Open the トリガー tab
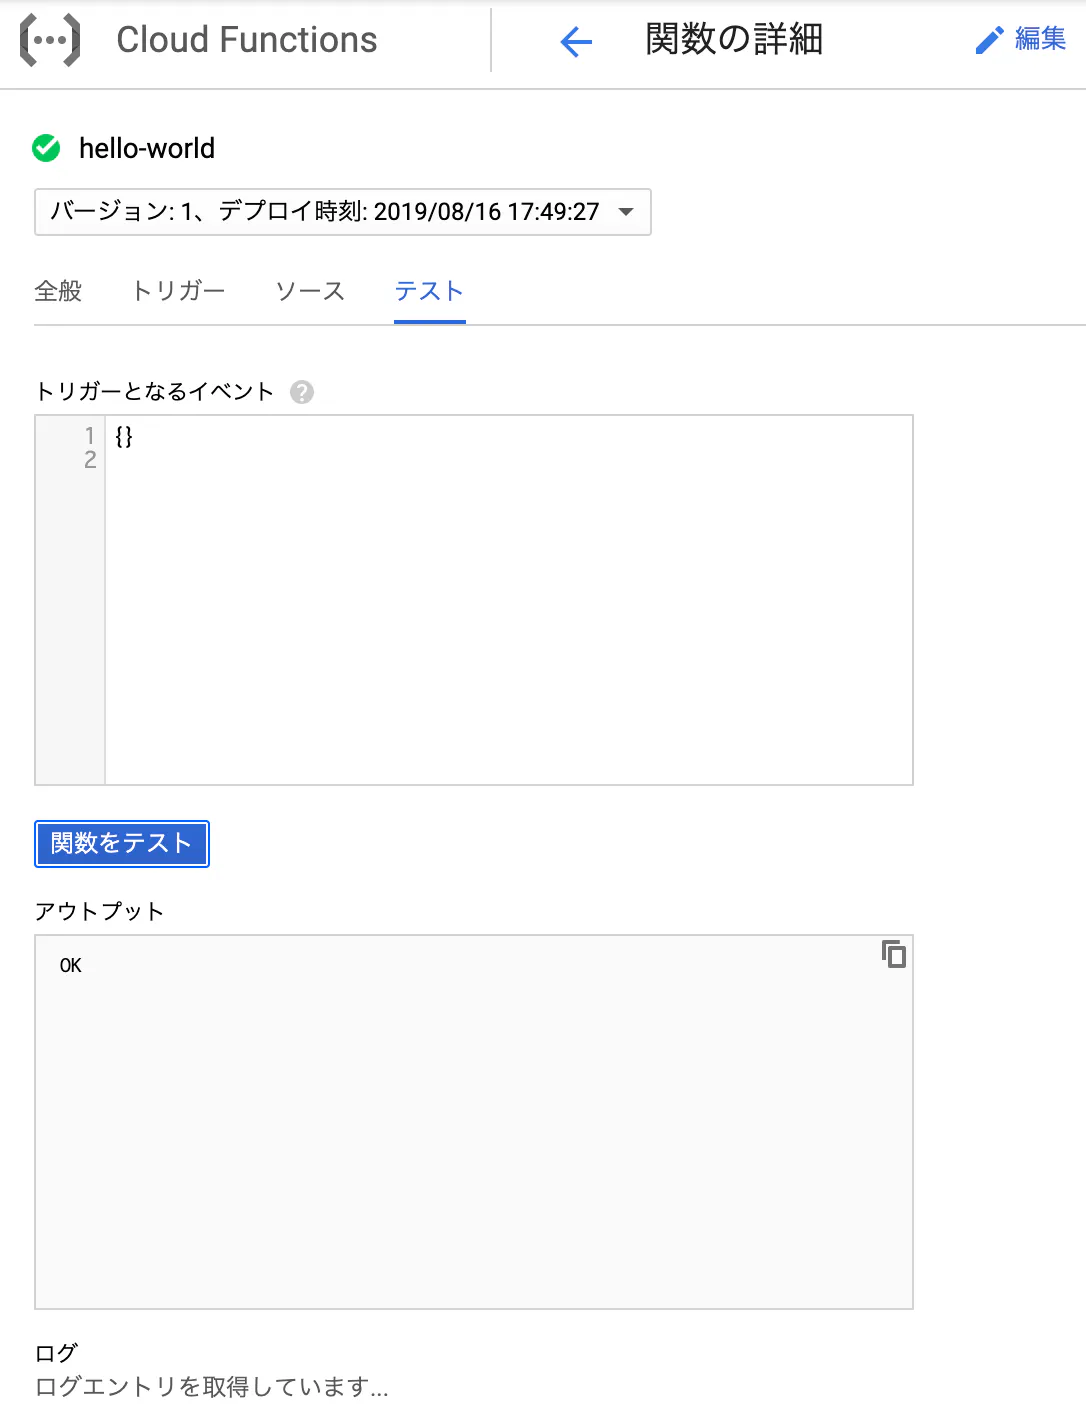The height and width of the screenshot is (1413, 1086). pos(178,291)
